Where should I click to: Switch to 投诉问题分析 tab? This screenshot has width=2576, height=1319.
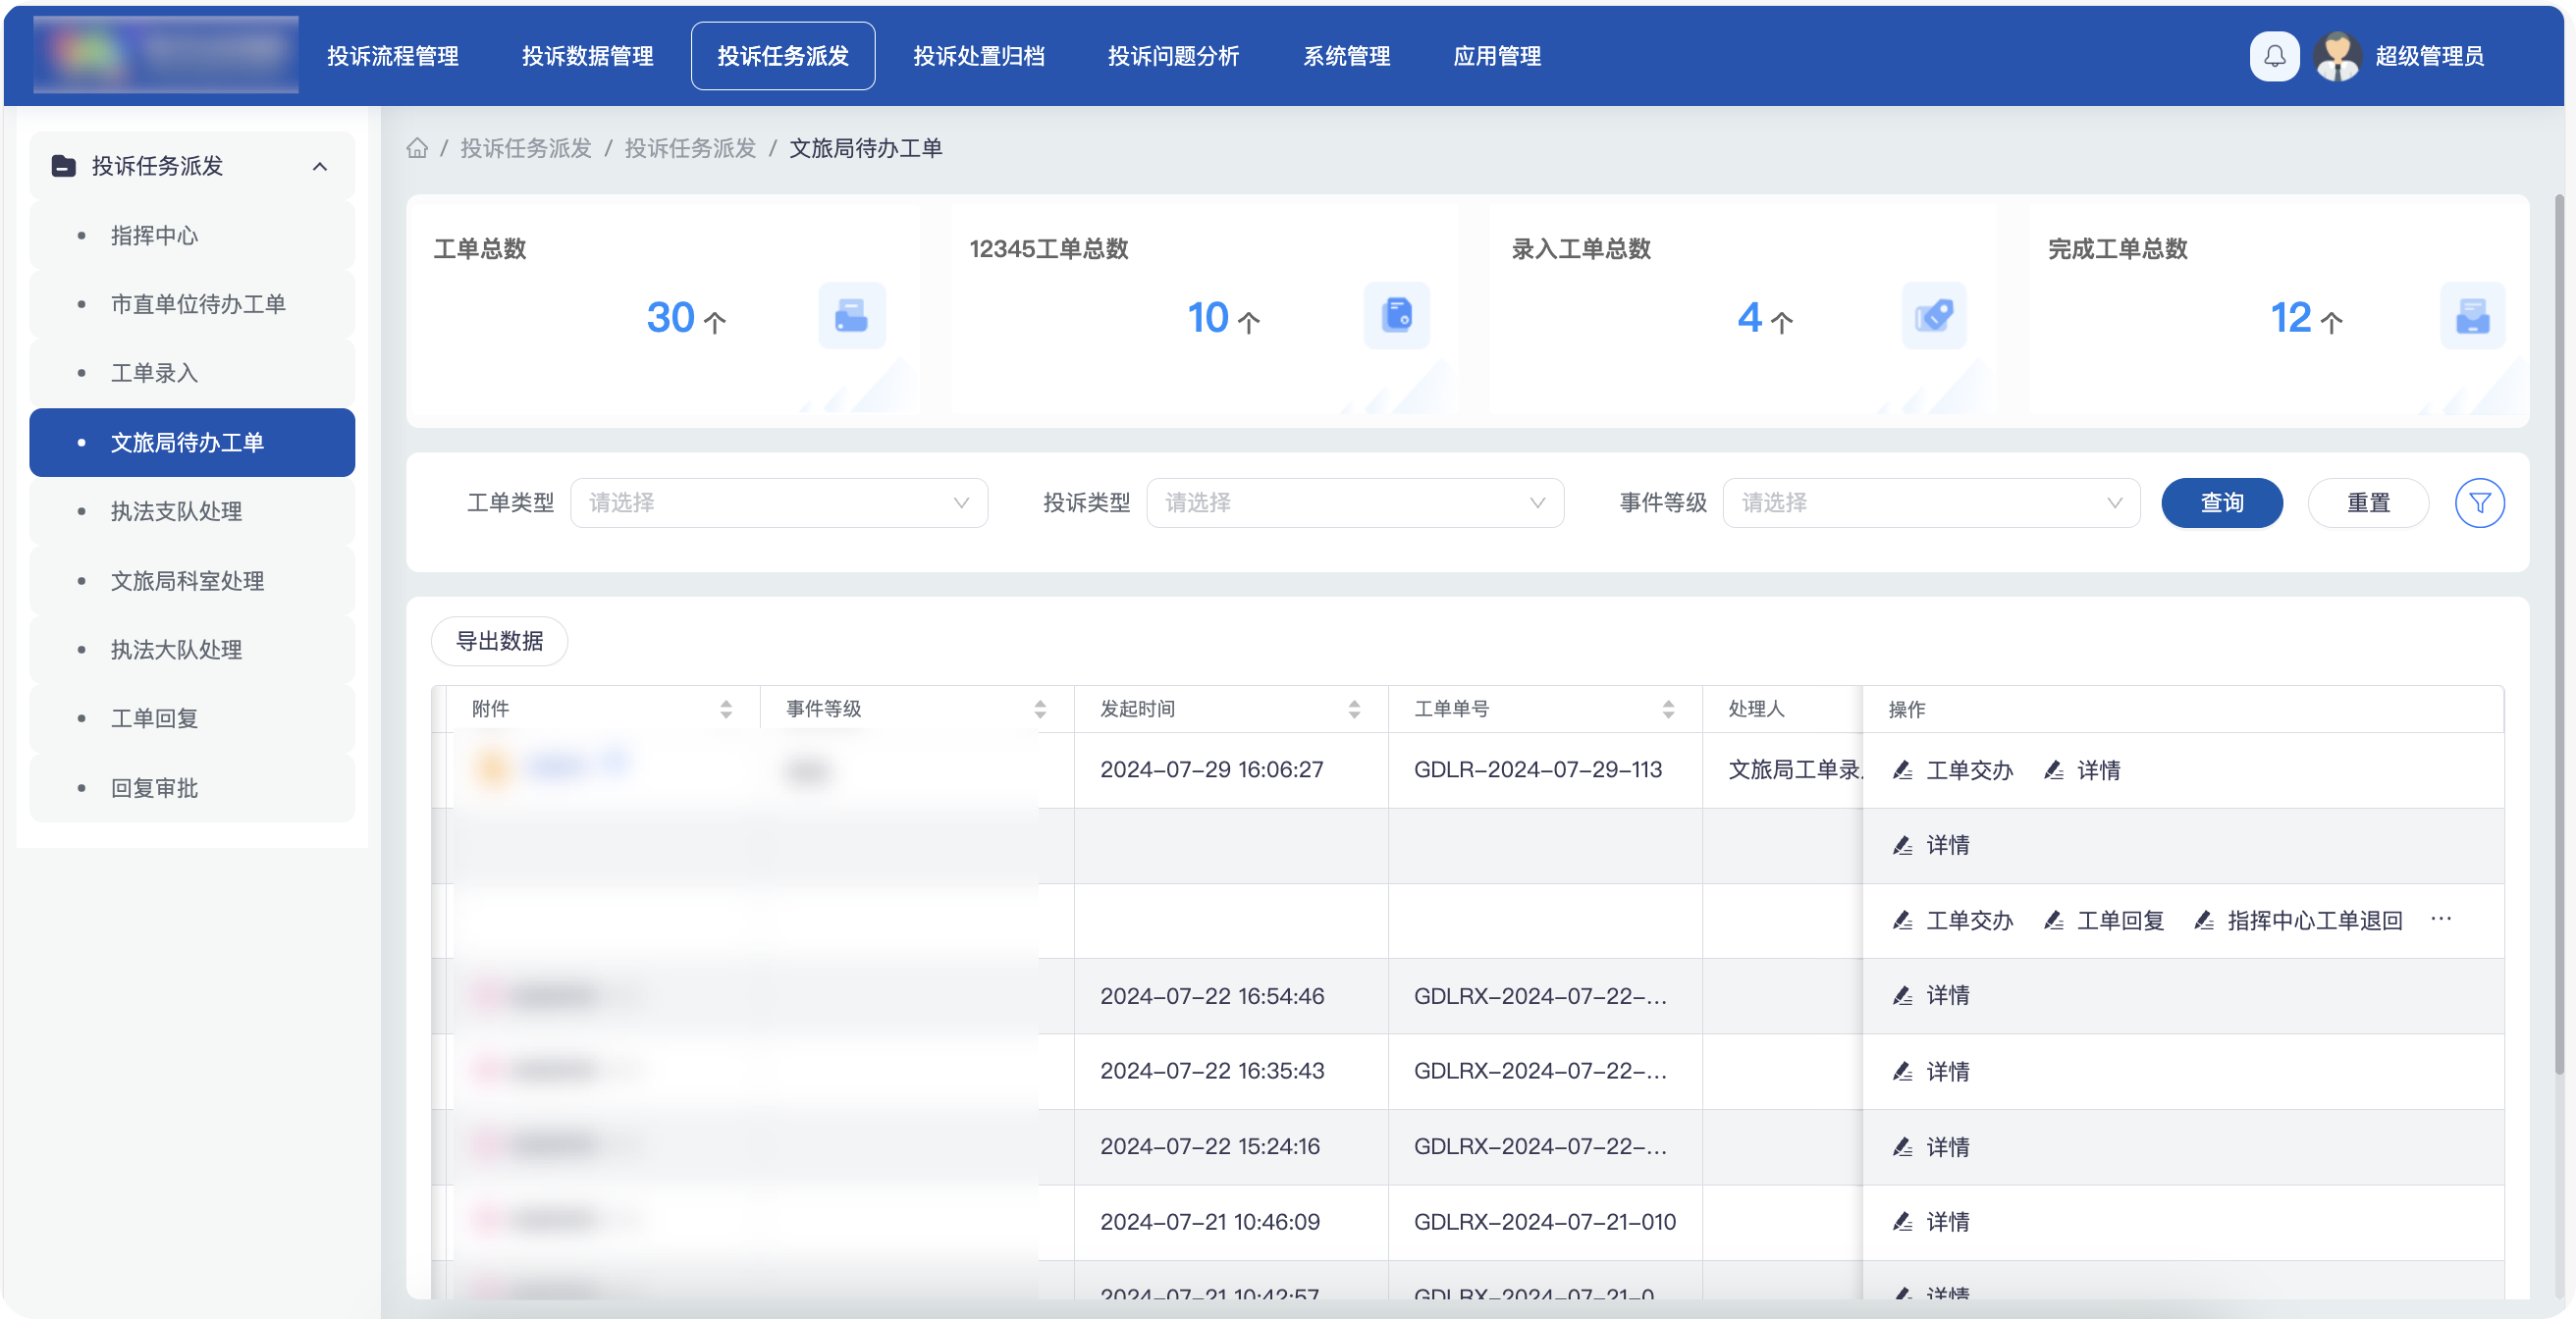coord(1173,56)
